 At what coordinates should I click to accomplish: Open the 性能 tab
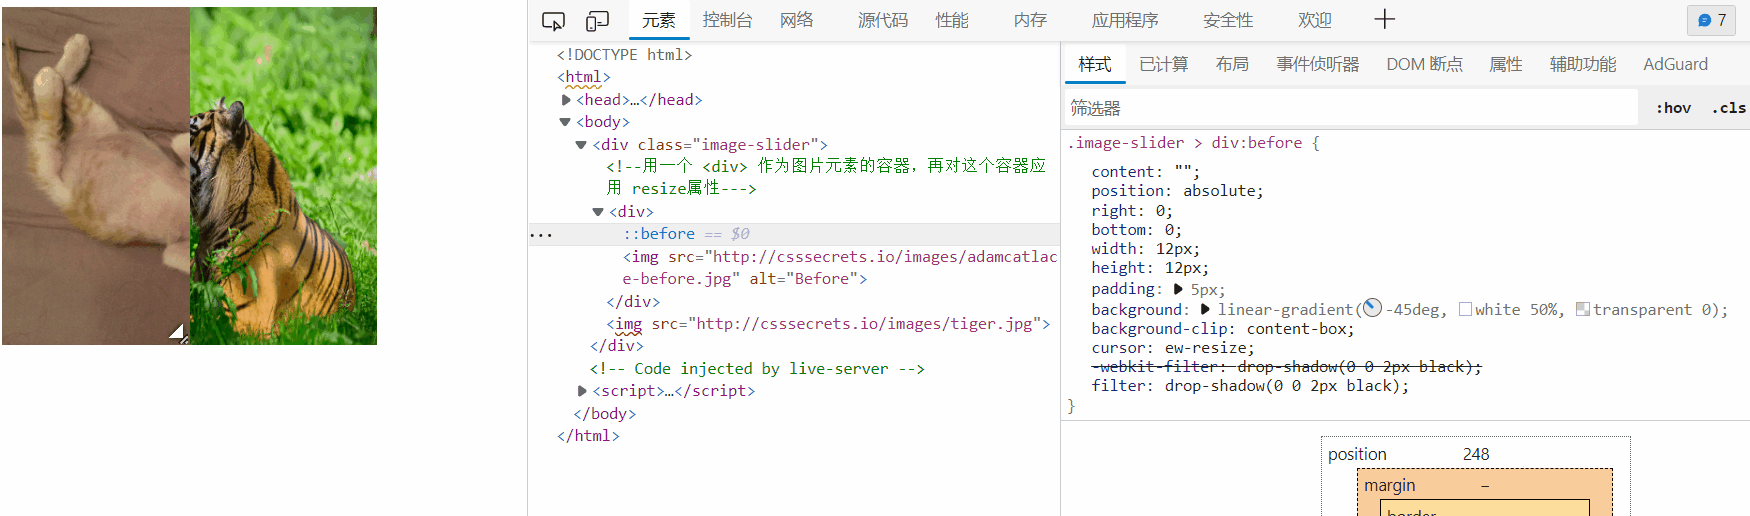point(952,20)
